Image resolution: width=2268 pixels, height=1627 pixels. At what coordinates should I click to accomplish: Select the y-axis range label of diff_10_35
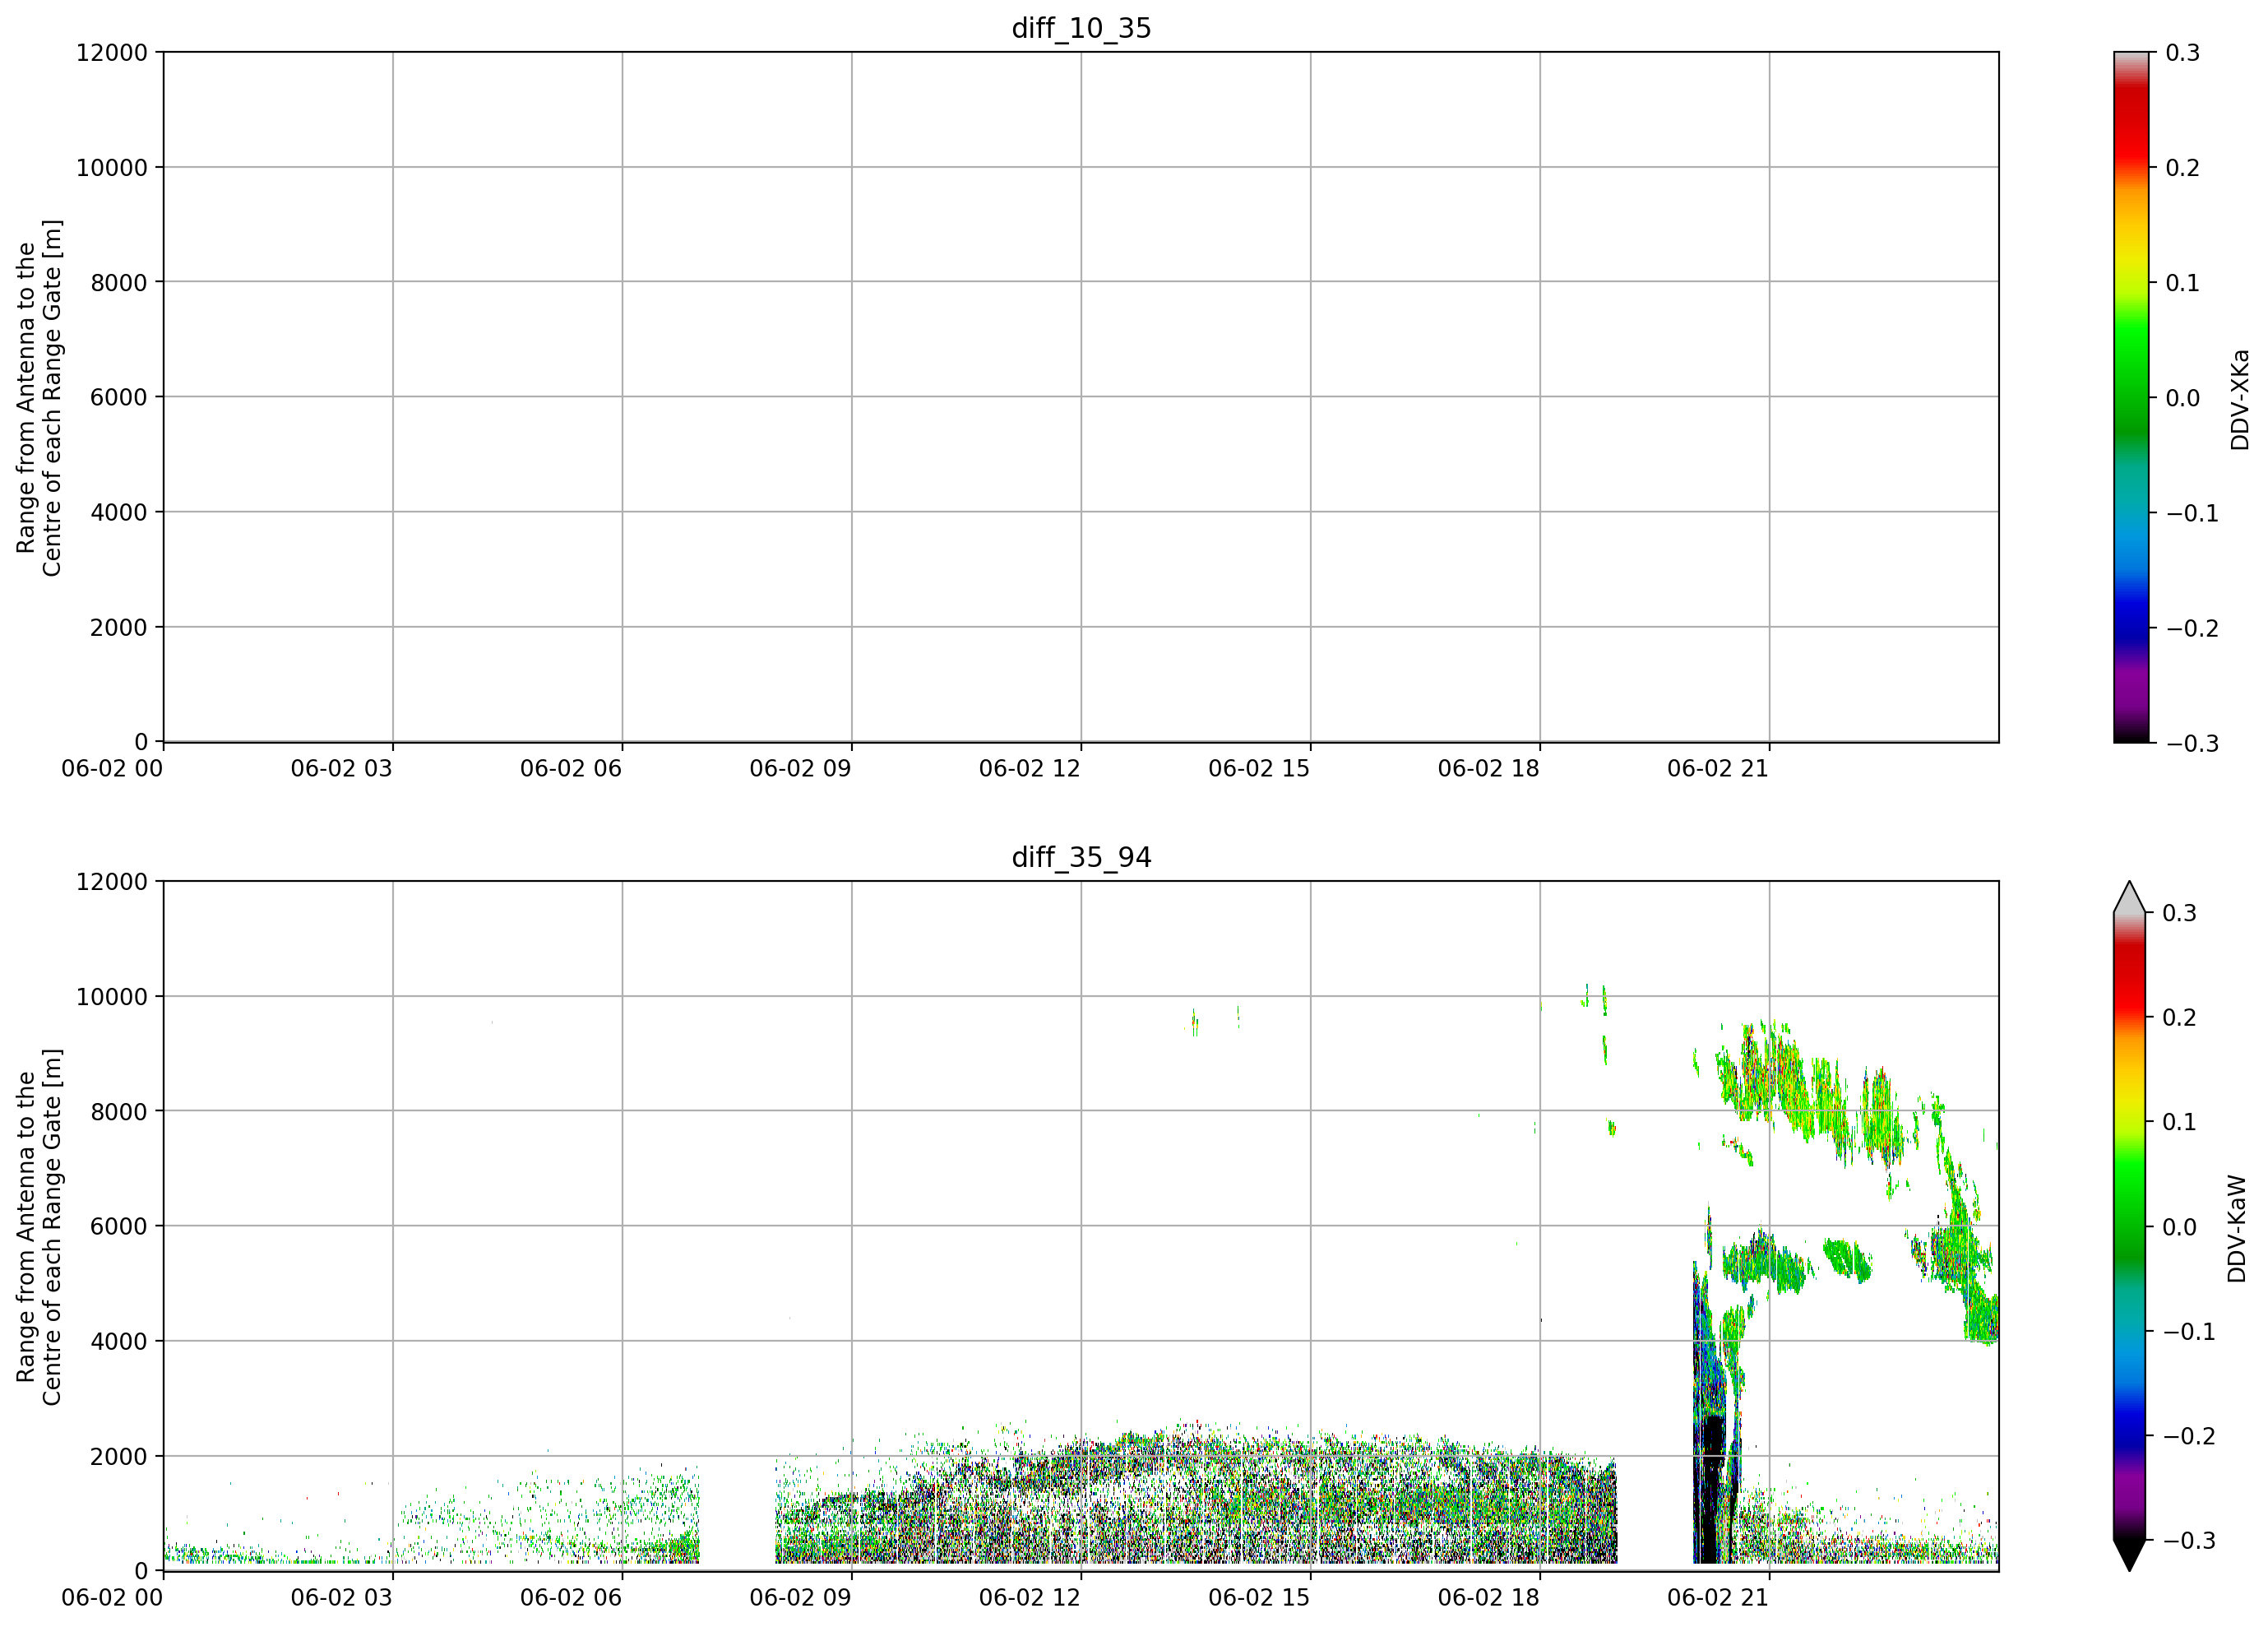pos(39,398)
